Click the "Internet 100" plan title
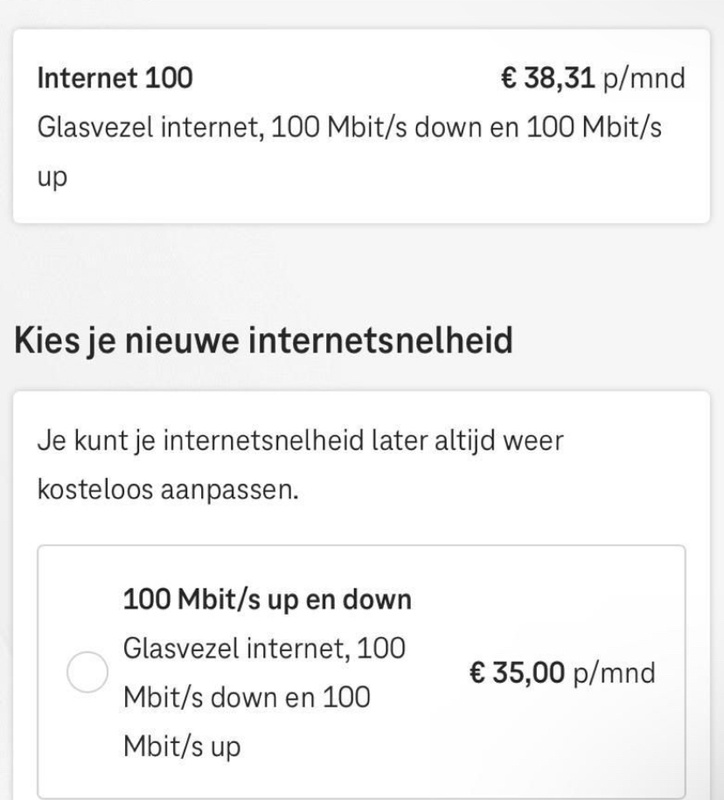The width and height of the screenshot is (724, 800). pos(115,79)
